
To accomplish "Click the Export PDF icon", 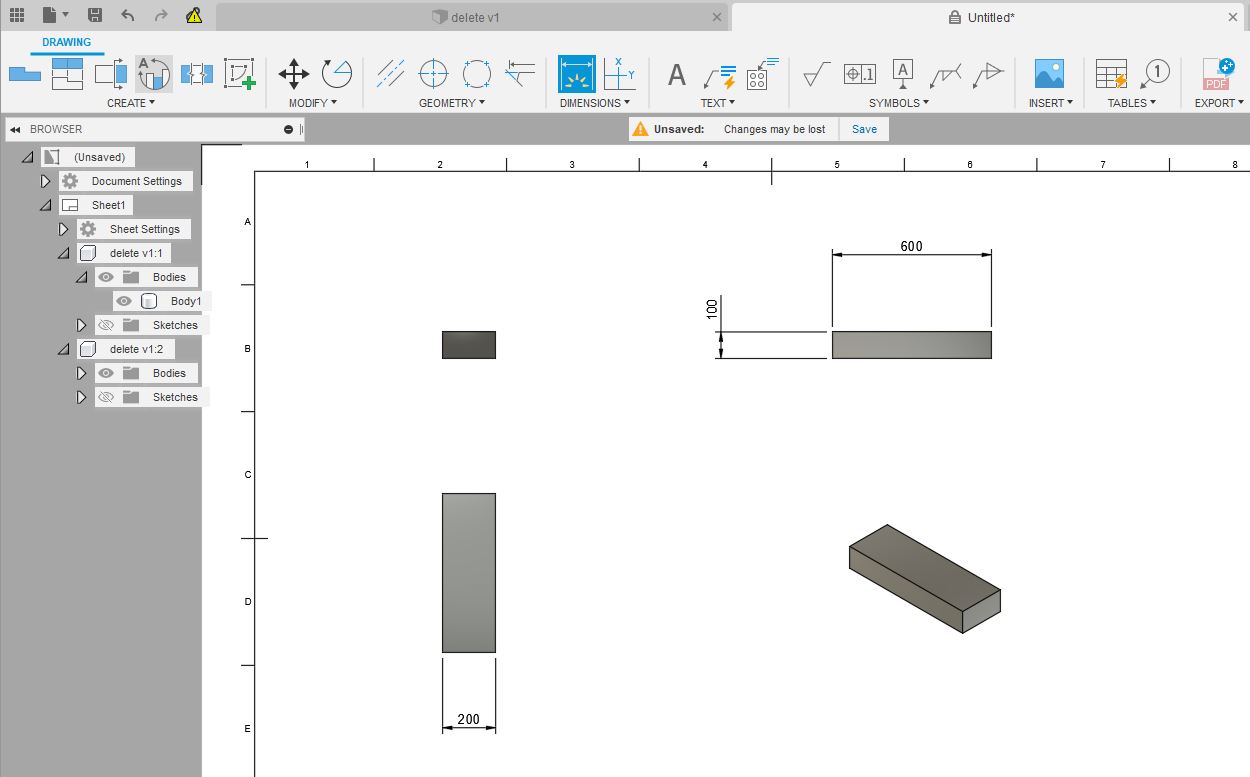I will (x=1218, y=74).
